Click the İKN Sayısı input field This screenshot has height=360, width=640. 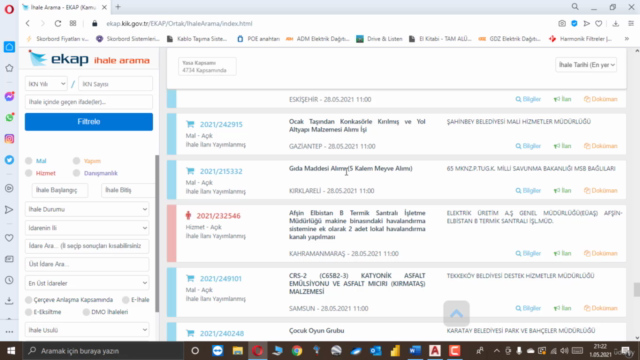pos(116,84)
